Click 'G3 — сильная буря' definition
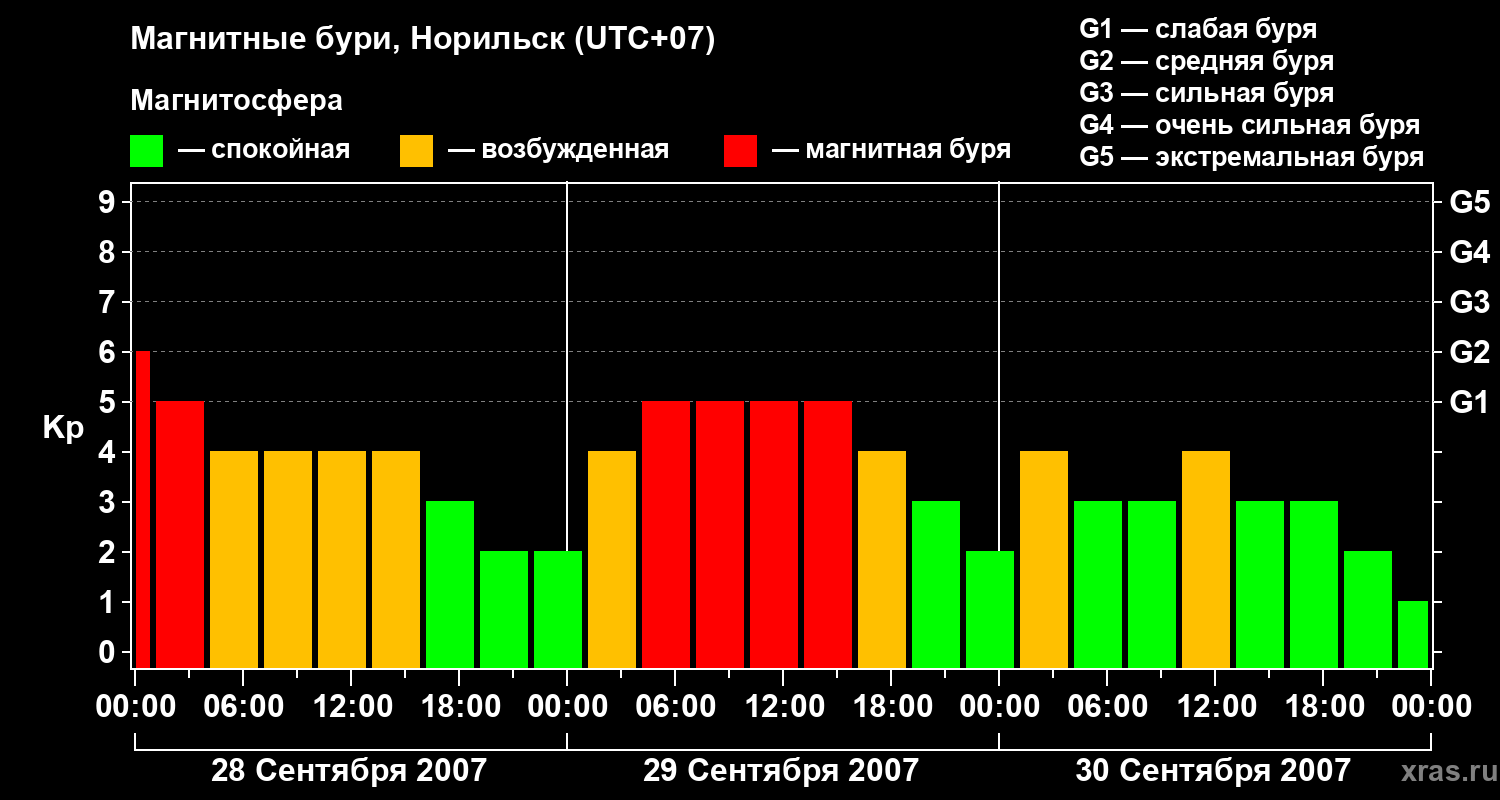 point(1207,93)
